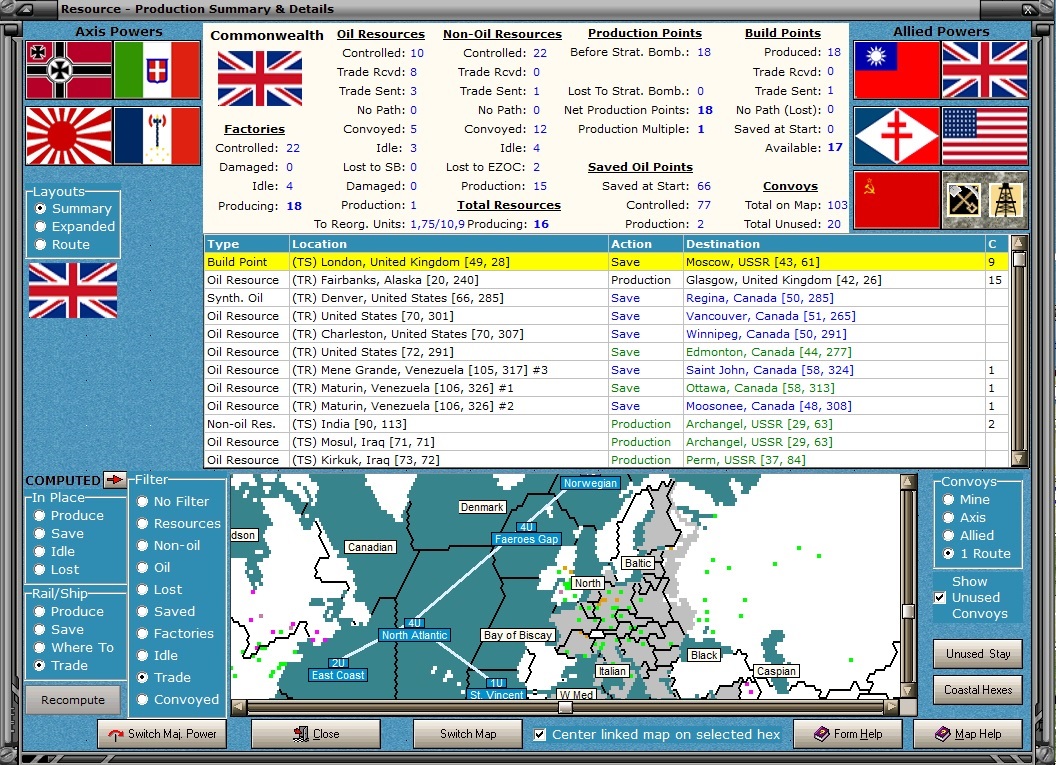Click the table scrollbar up arrow

[1019, 242]
